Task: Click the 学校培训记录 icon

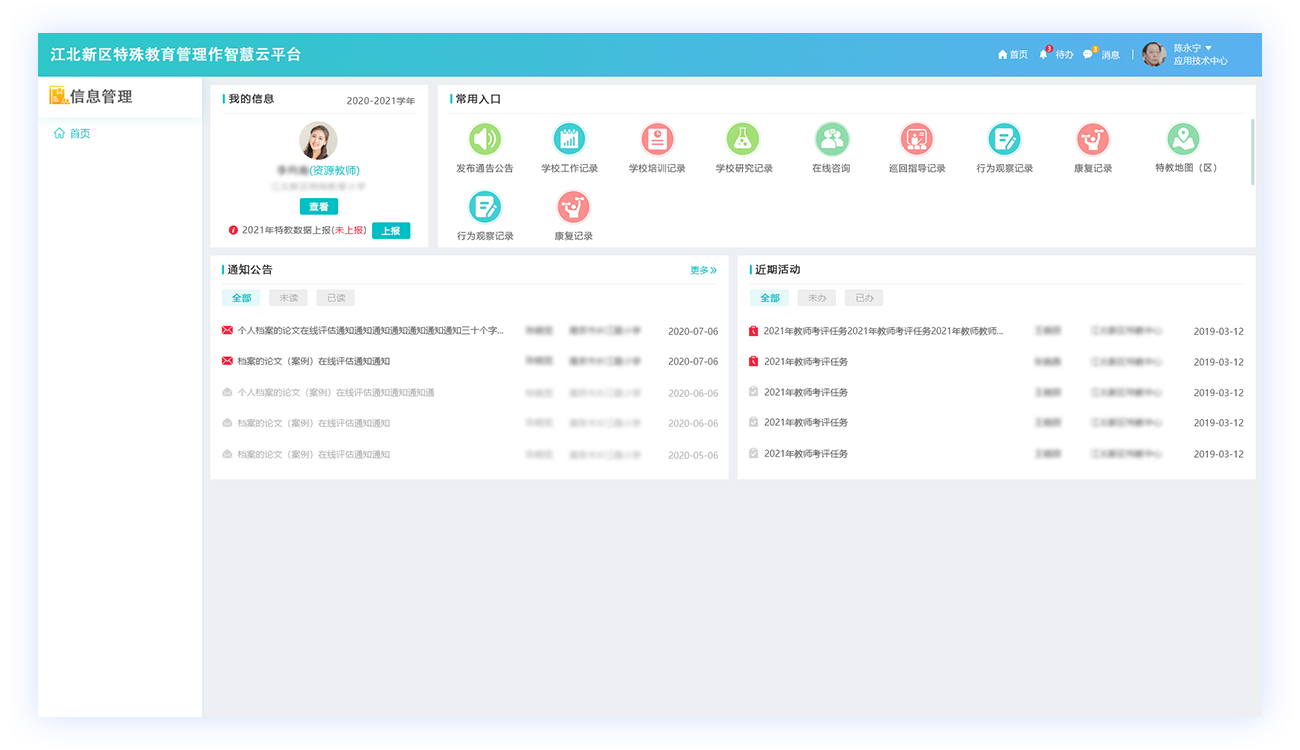Action: [x=657, y=139]
